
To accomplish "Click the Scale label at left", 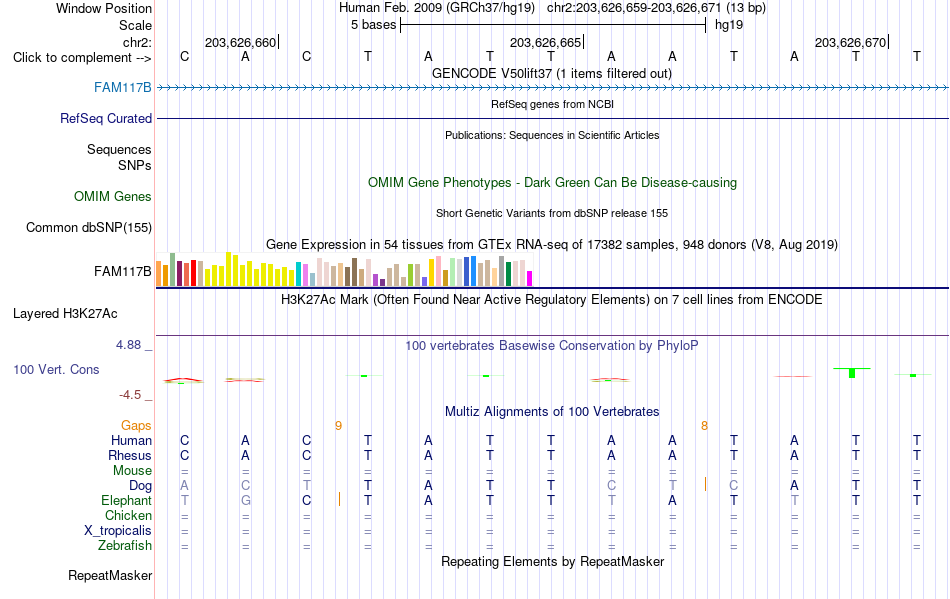I will click(136, 25).
